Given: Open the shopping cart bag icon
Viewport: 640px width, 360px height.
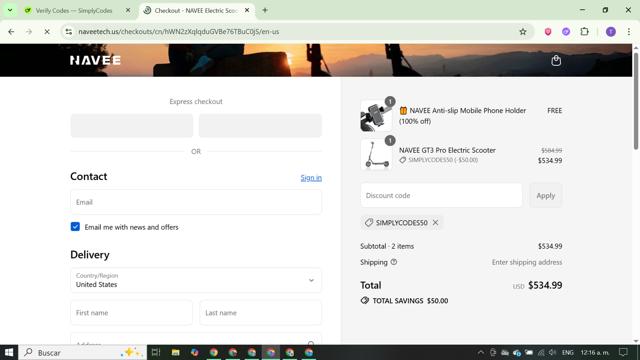Looking at the screenshot, I should click(556, 60).
